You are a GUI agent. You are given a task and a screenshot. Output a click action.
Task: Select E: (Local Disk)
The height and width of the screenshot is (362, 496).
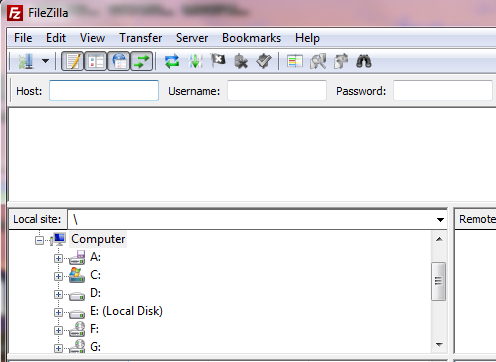(x=126, y=311)
